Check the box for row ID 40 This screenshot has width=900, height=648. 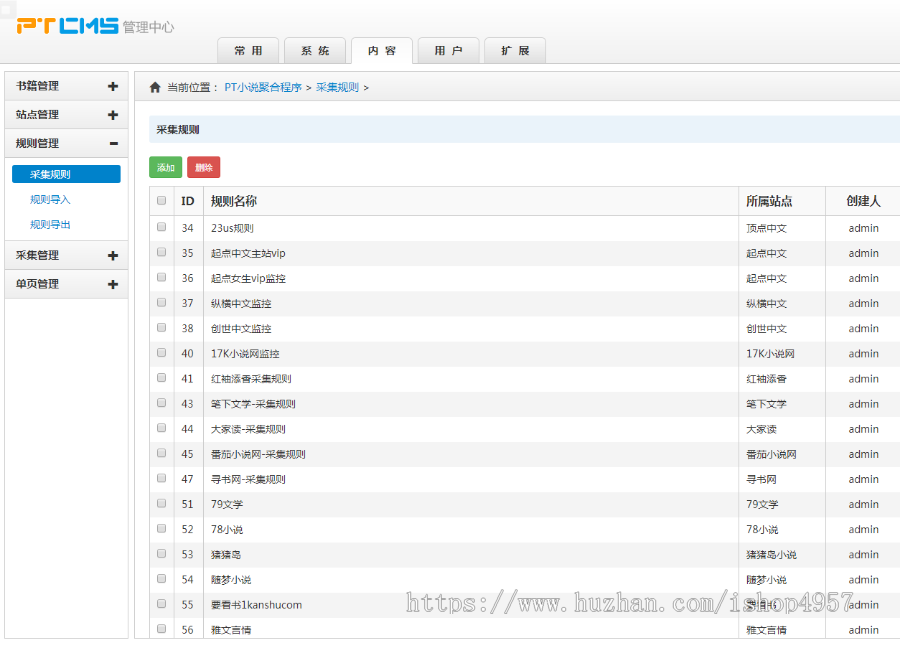(x=161, y=353)
